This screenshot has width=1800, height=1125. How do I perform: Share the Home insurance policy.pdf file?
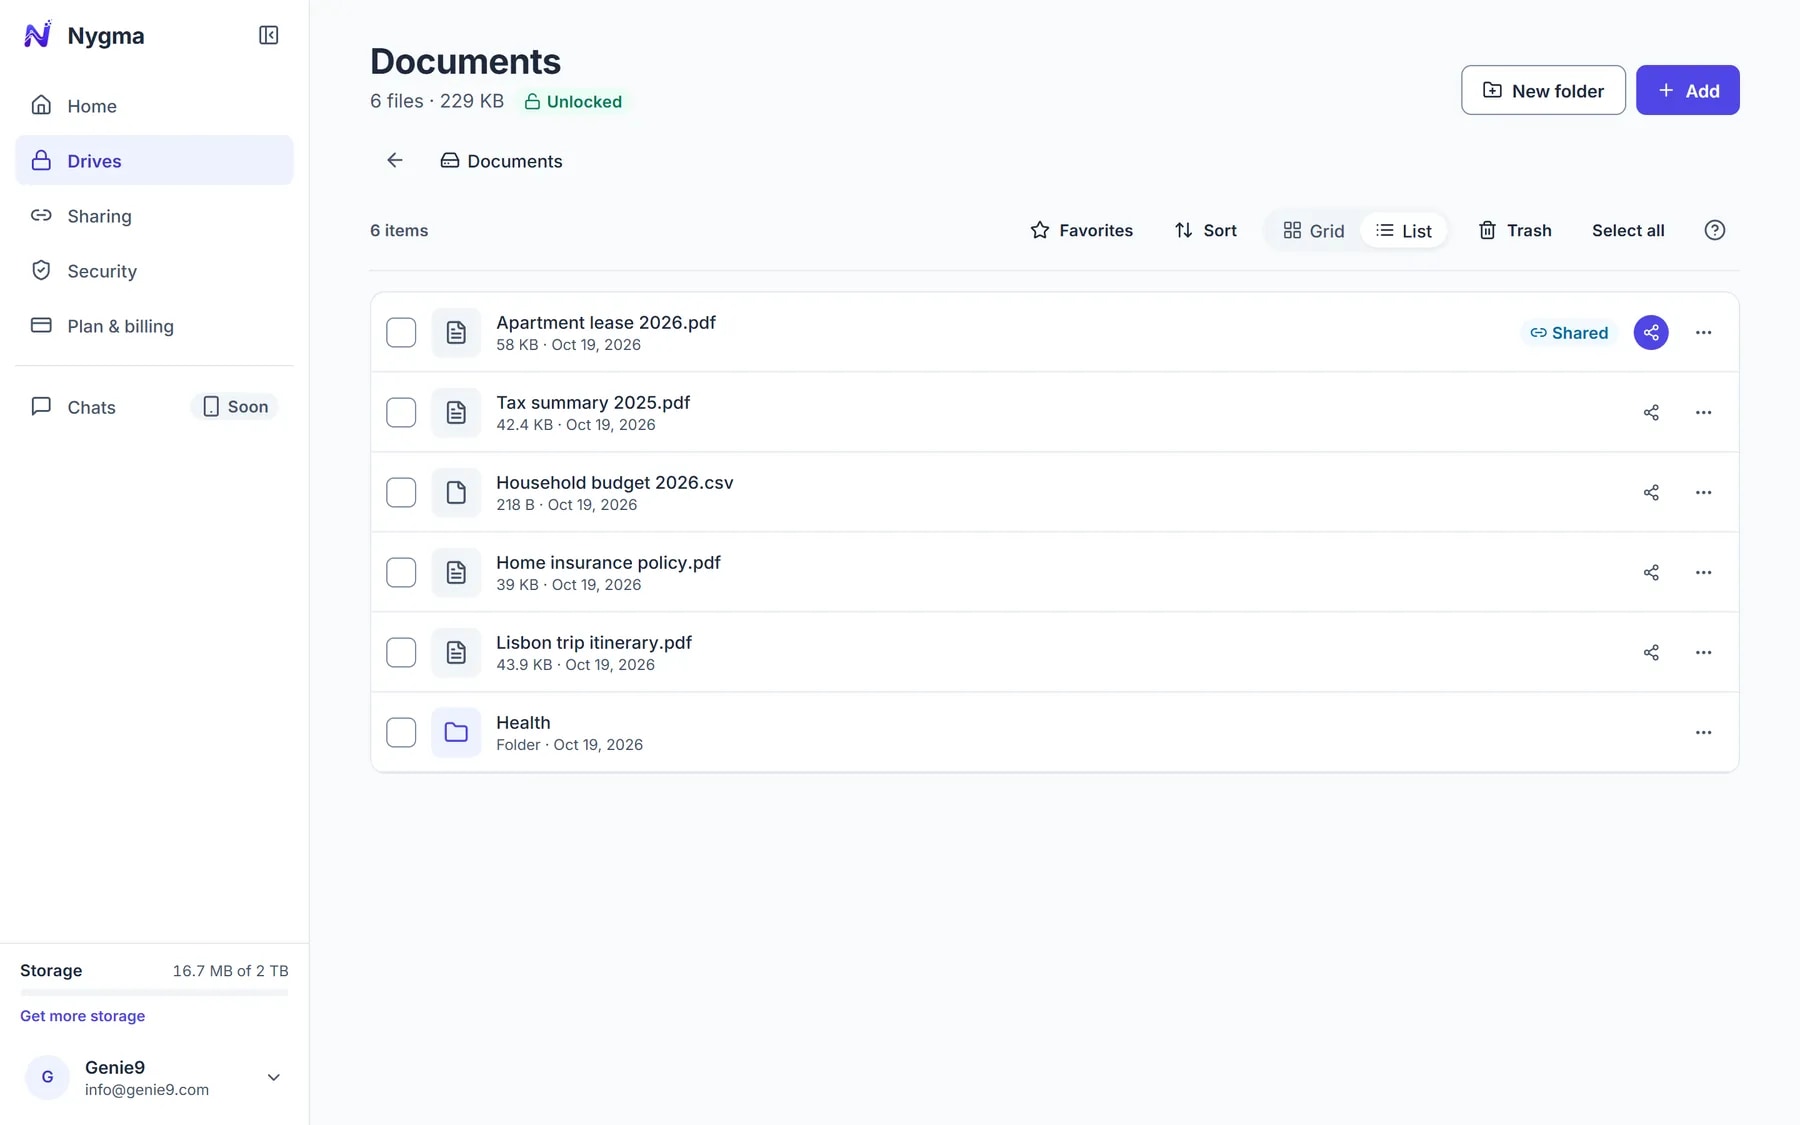1651,572
